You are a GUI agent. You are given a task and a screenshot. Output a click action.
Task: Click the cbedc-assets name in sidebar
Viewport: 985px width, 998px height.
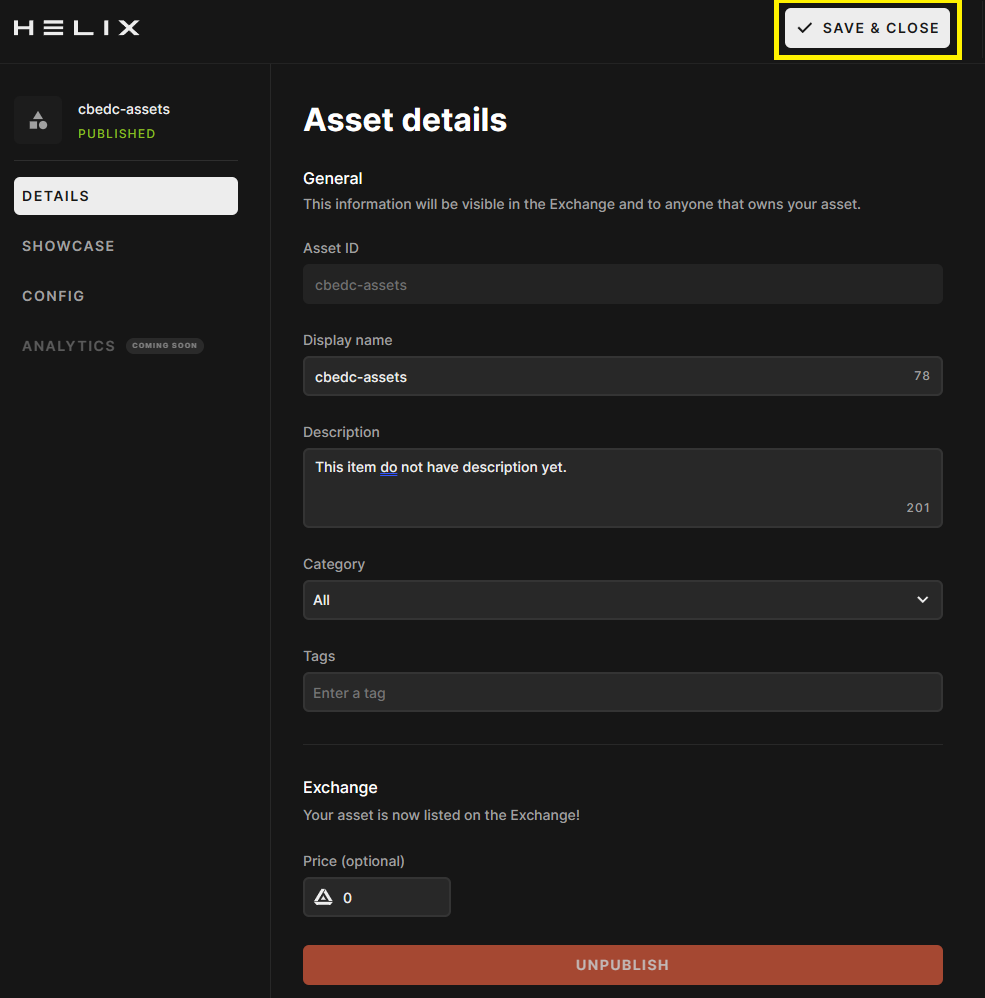click(124, 109)
